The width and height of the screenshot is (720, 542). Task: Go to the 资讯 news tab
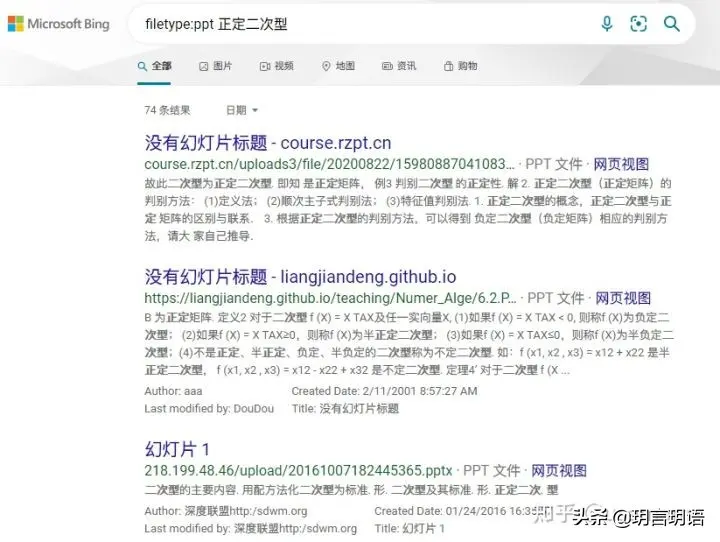tap(399, 66)
